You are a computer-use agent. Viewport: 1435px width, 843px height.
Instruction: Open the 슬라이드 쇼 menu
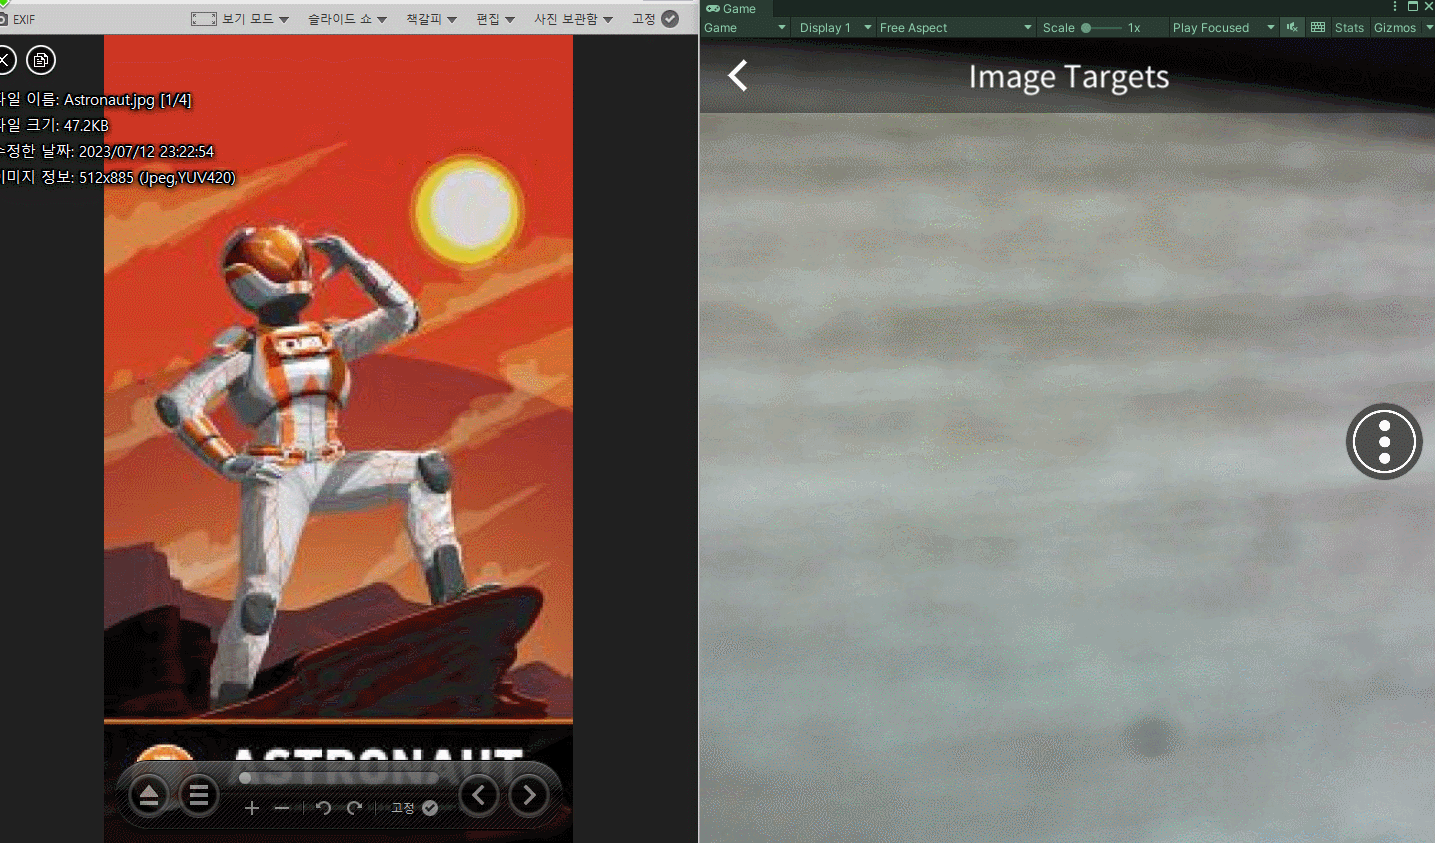click(x=347, y=19)
